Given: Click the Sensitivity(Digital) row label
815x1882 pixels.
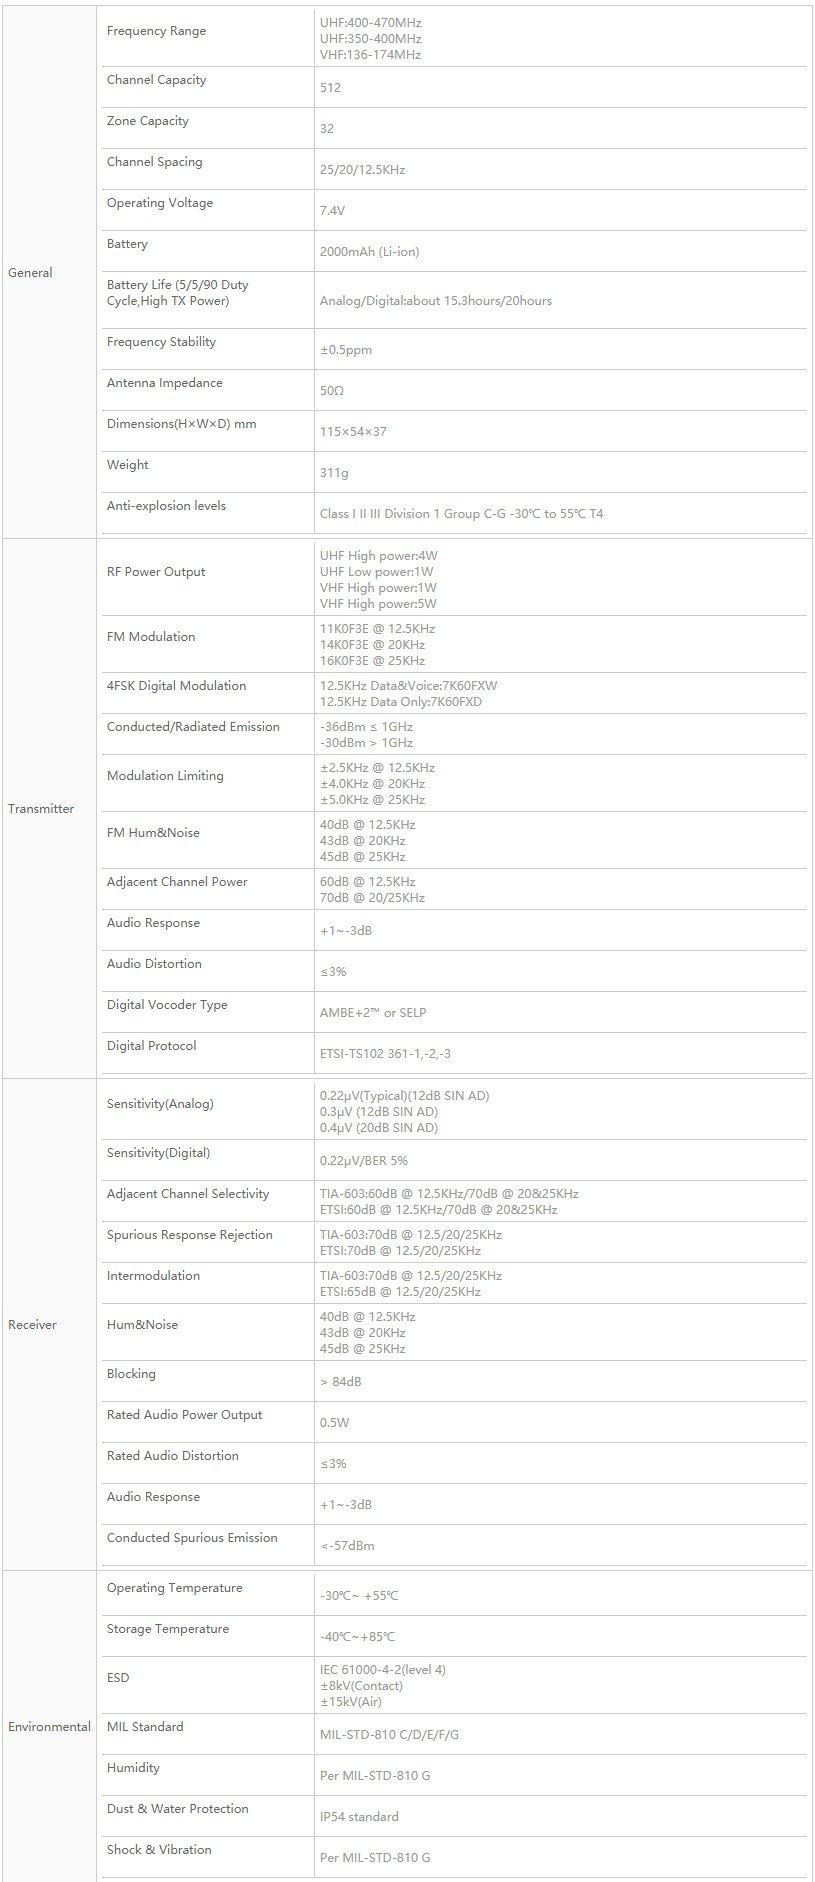Looking at the screenshot, I should point(158,1152).
